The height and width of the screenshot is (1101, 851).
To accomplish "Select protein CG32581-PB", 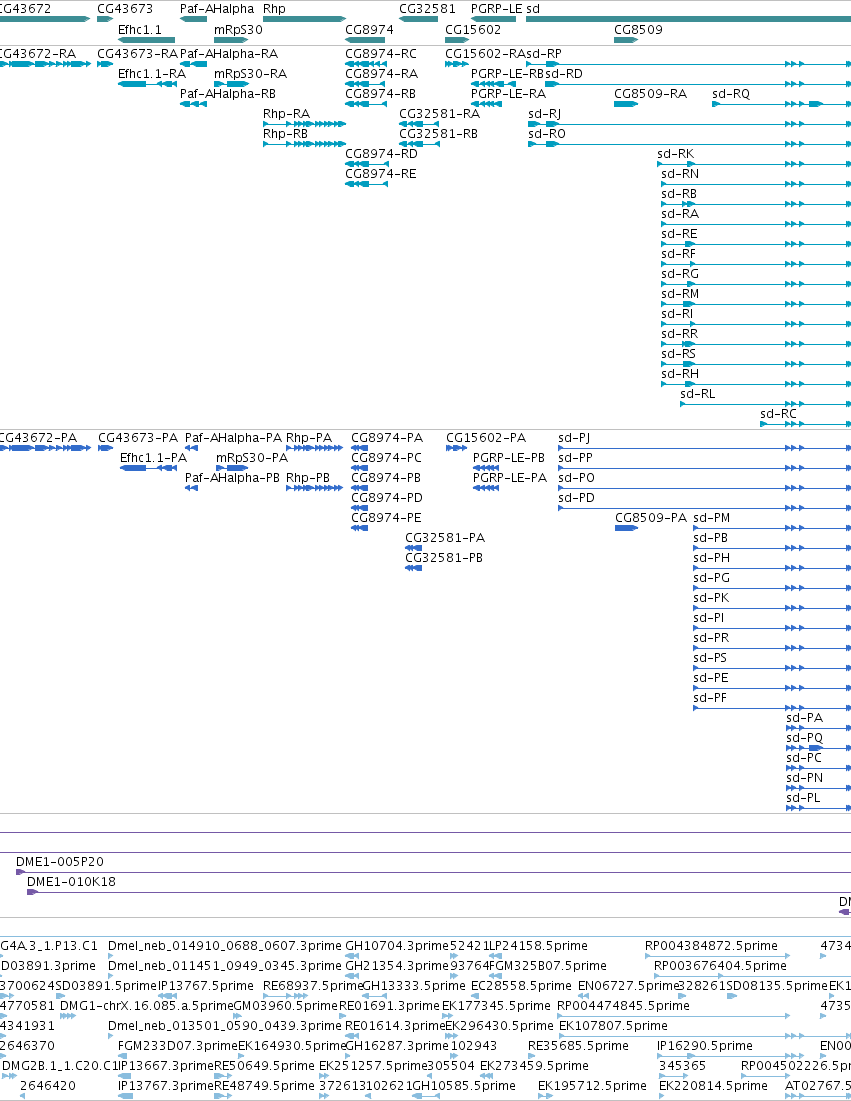I will (444, 558).
